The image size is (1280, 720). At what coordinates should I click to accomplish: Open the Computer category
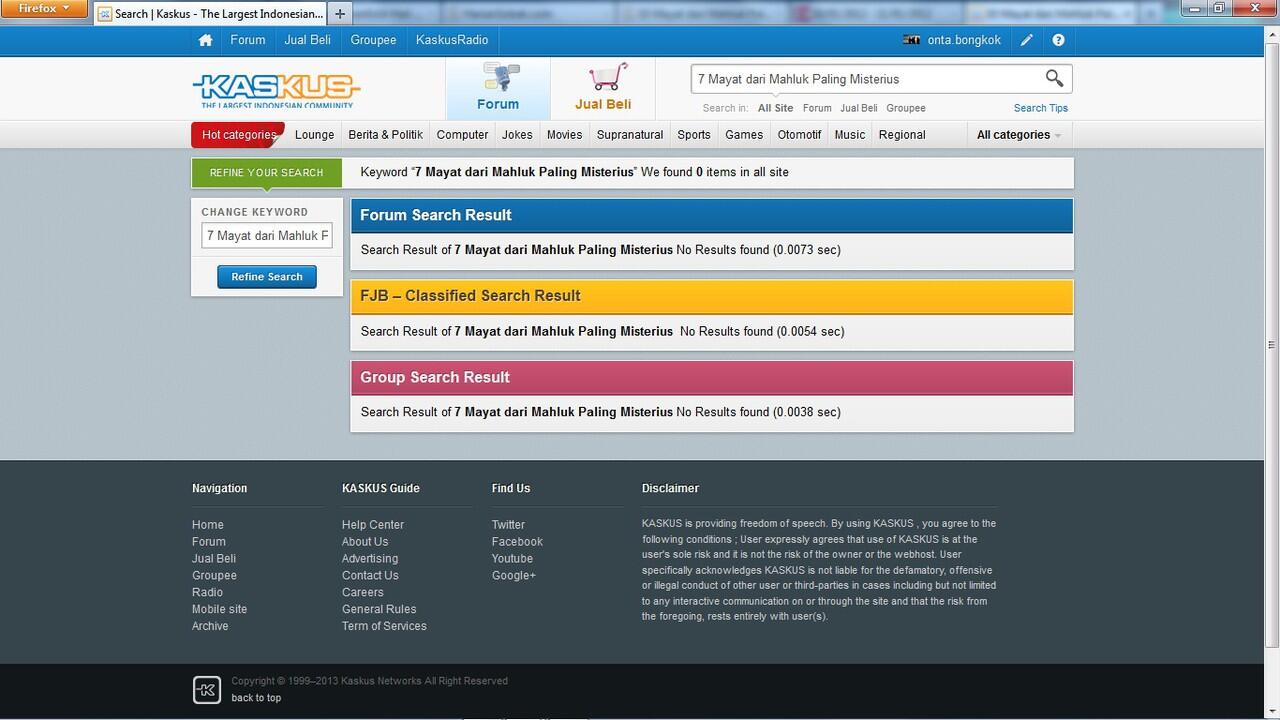click(462, 135)
